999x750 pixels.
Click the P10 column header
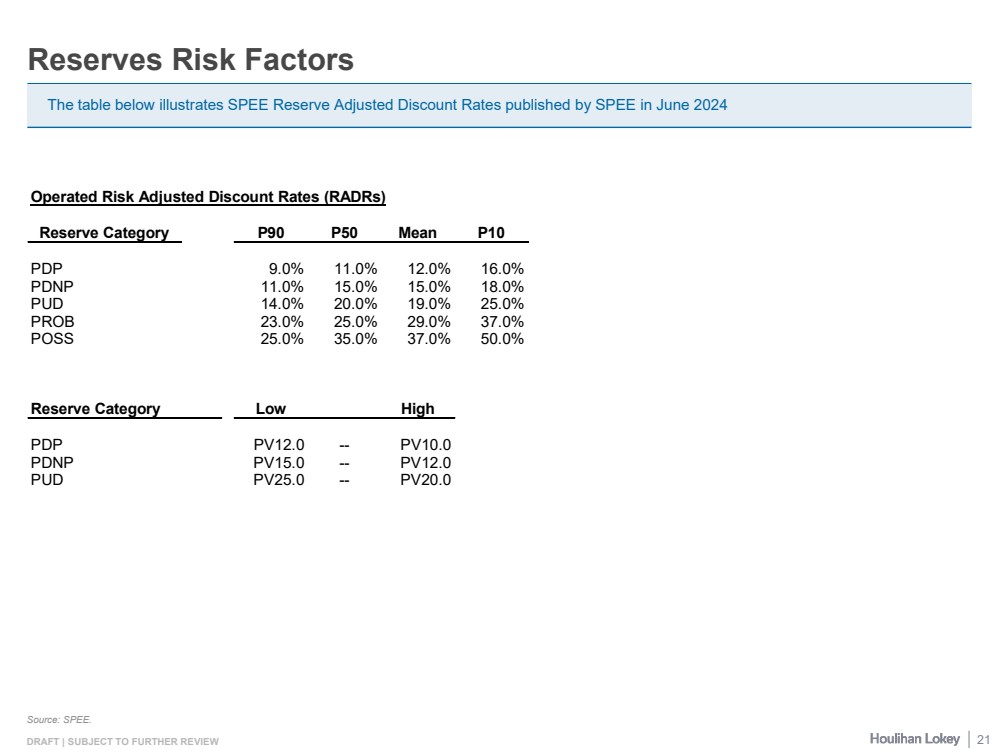click(491, 233)
